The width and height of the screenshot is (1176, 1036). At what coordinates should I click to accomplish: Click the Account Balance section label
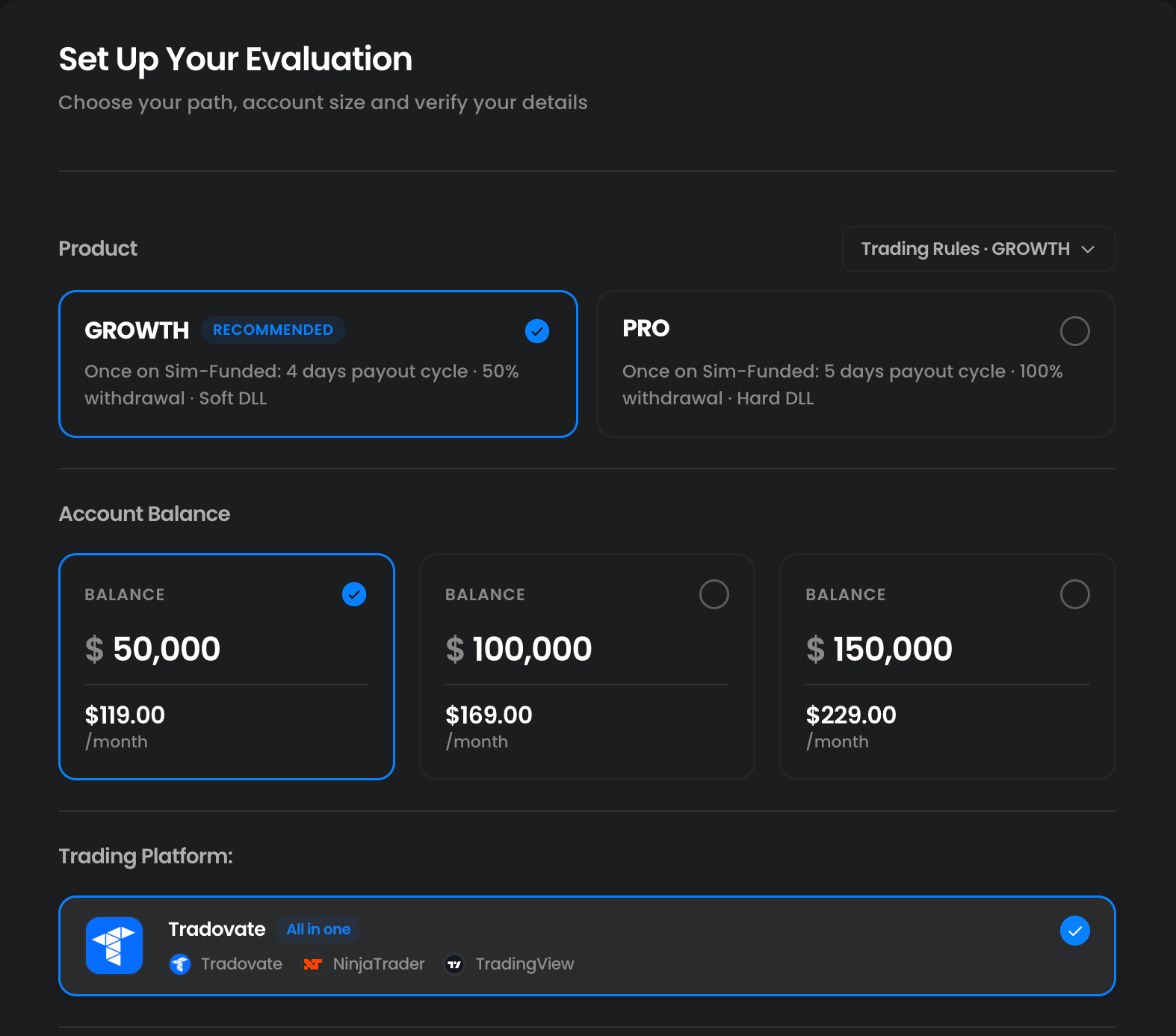point(144,514)
